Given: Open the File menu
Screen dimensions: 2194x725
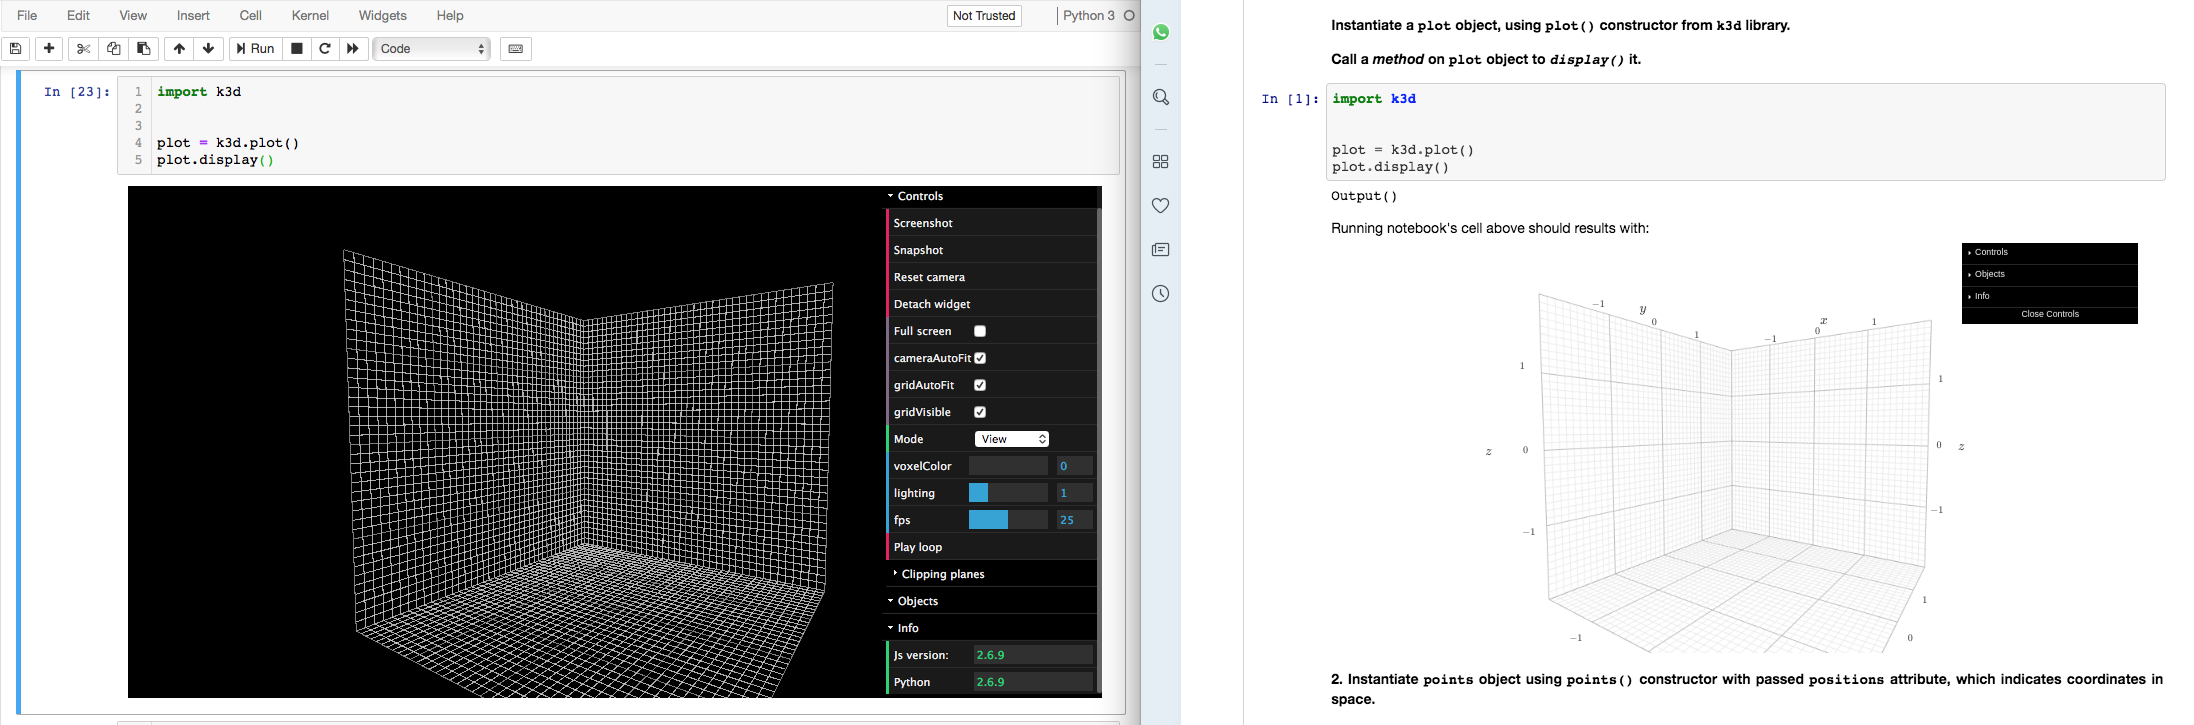Looking at the screenshot, I should [27, 15].
